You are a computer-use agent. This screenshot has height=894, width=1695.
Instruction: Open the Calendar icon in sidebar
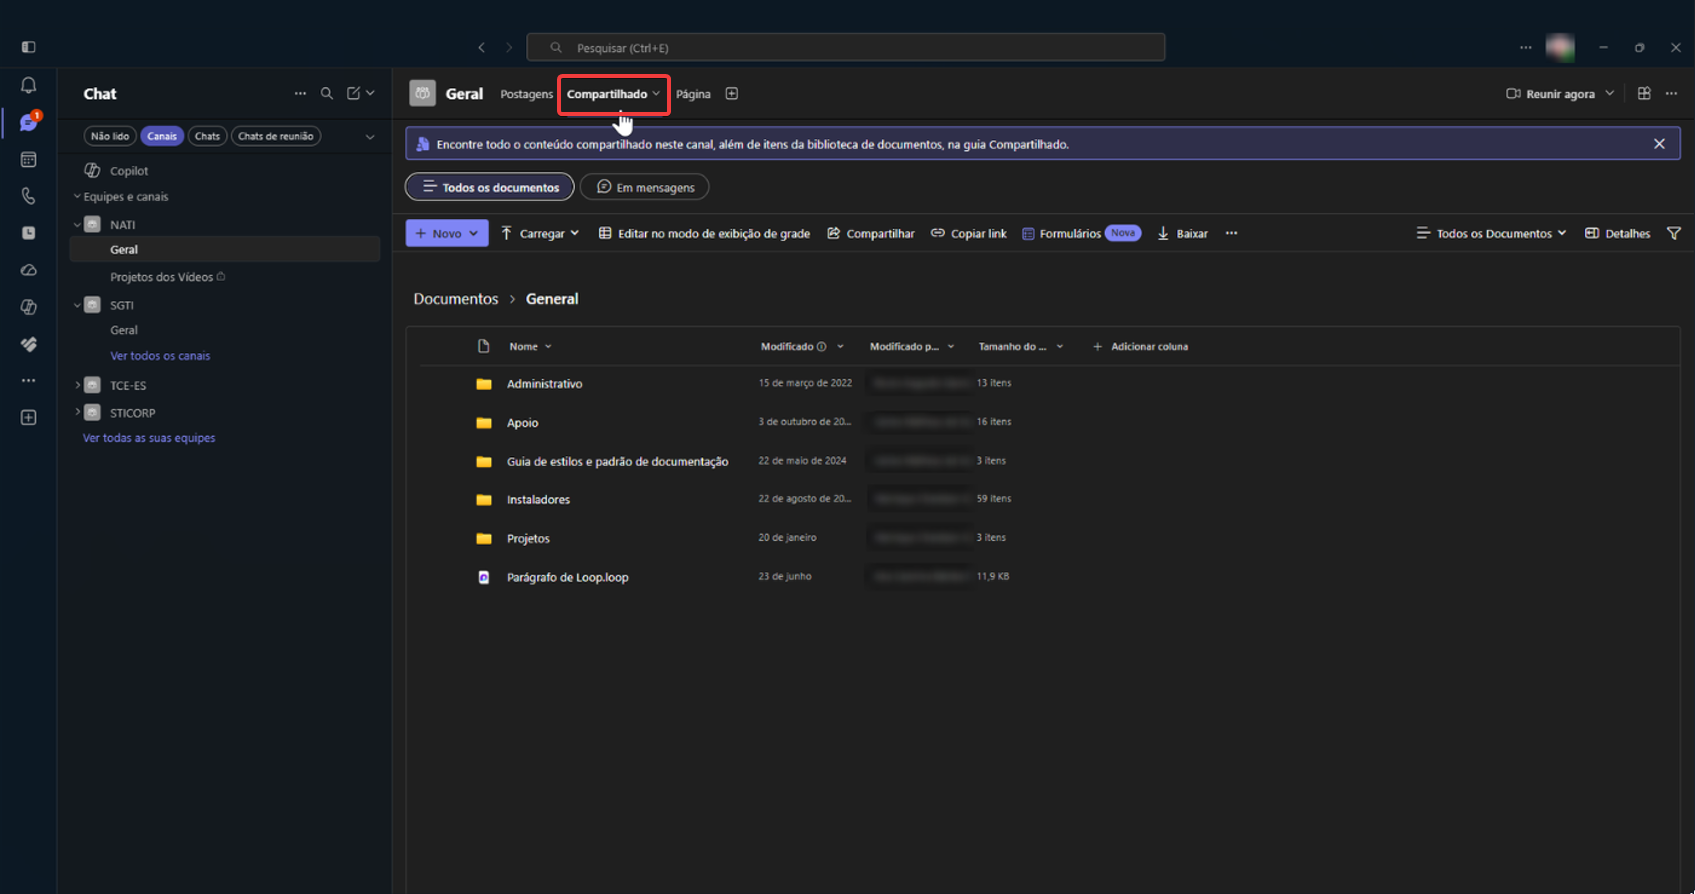click(28, 160)
